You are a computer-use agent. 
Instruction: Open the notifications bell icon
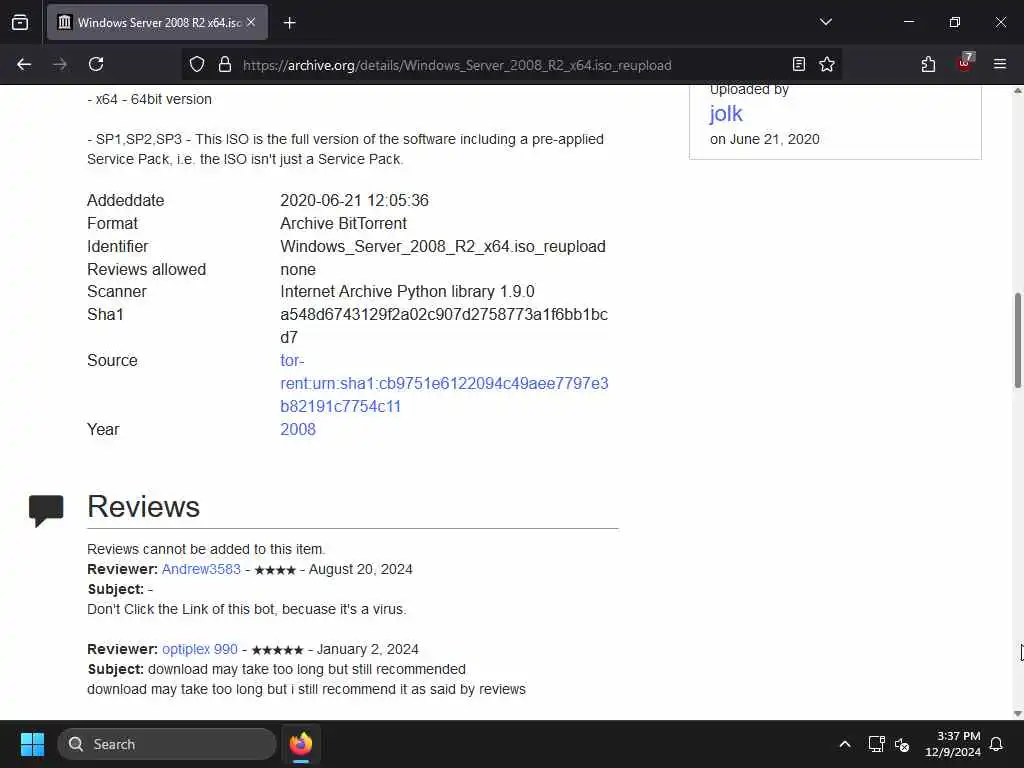[x=997, y=744]
